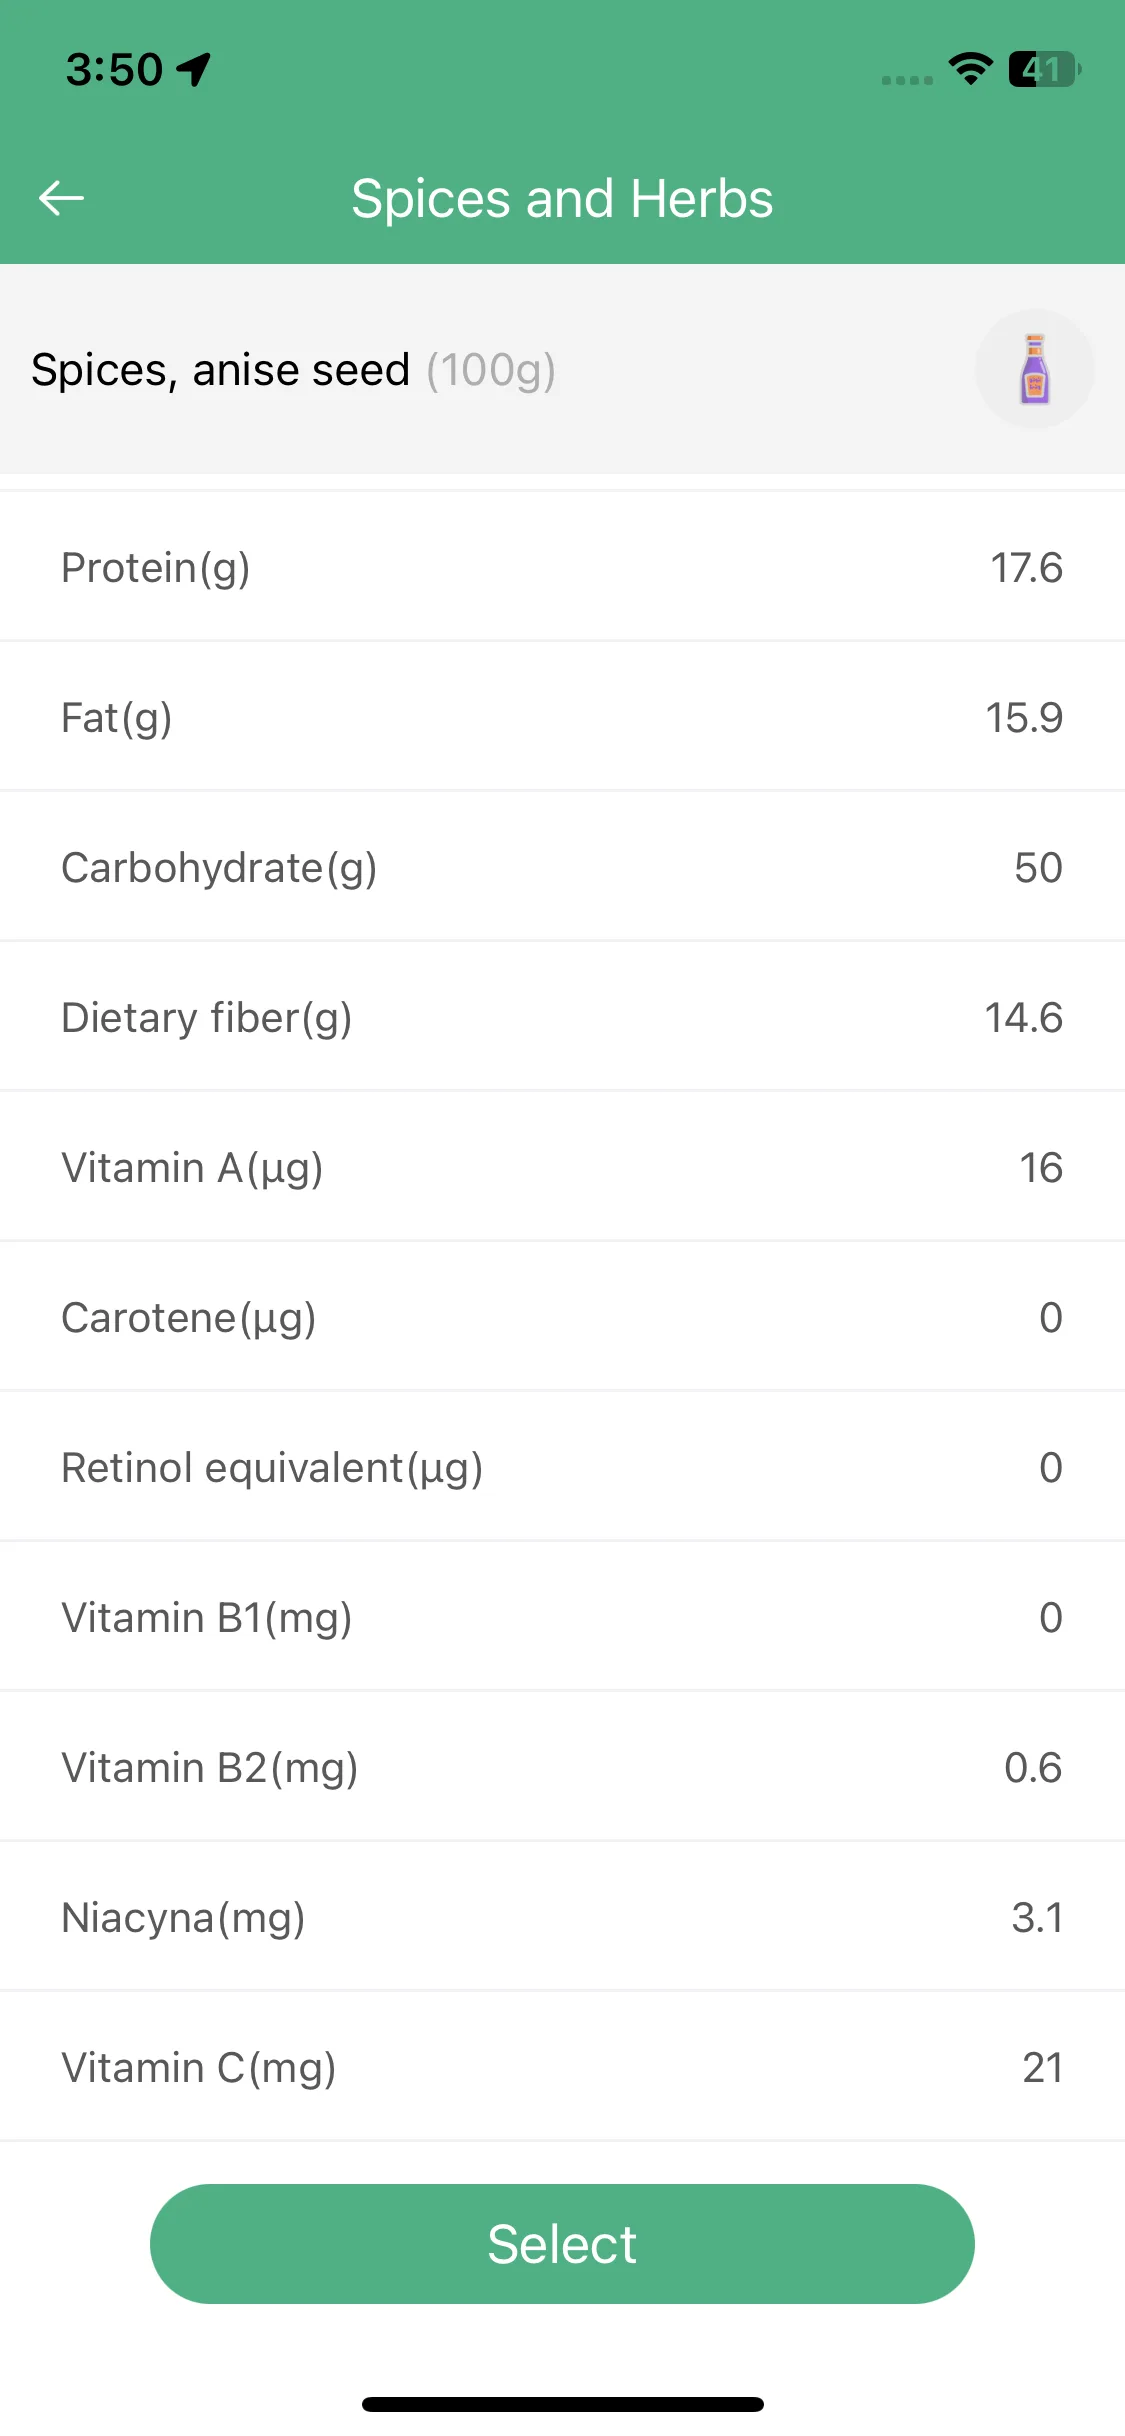Tap the Vitamin B1(mg) row
The image size is (1125, 2436).
[562, 1617]
